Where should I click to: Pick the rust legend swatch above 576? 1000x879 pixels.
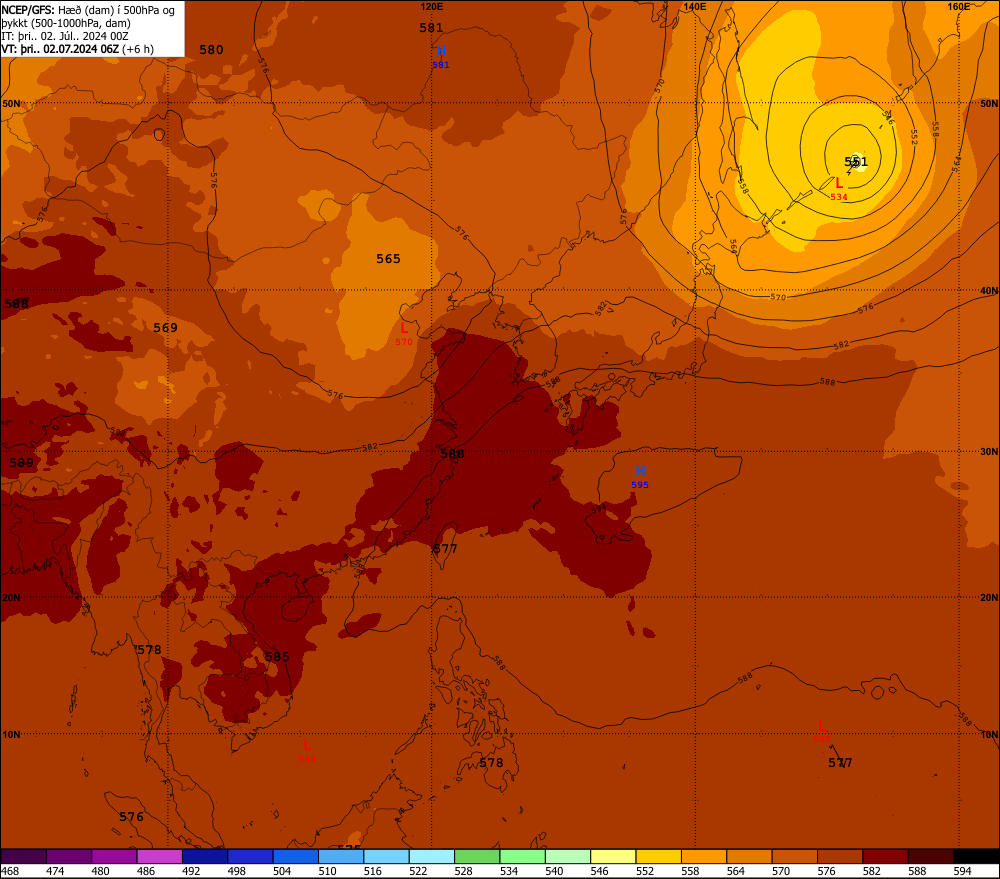tap(839, 857)
